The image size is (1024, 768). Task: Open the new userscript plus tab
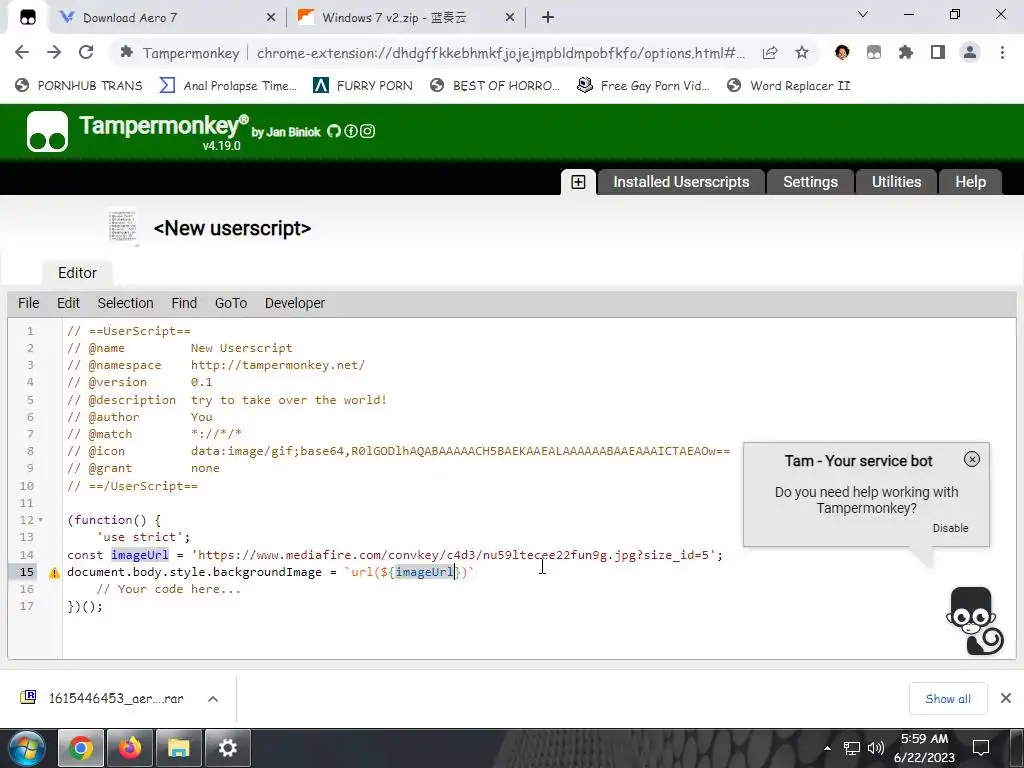[x=578, y=182]
